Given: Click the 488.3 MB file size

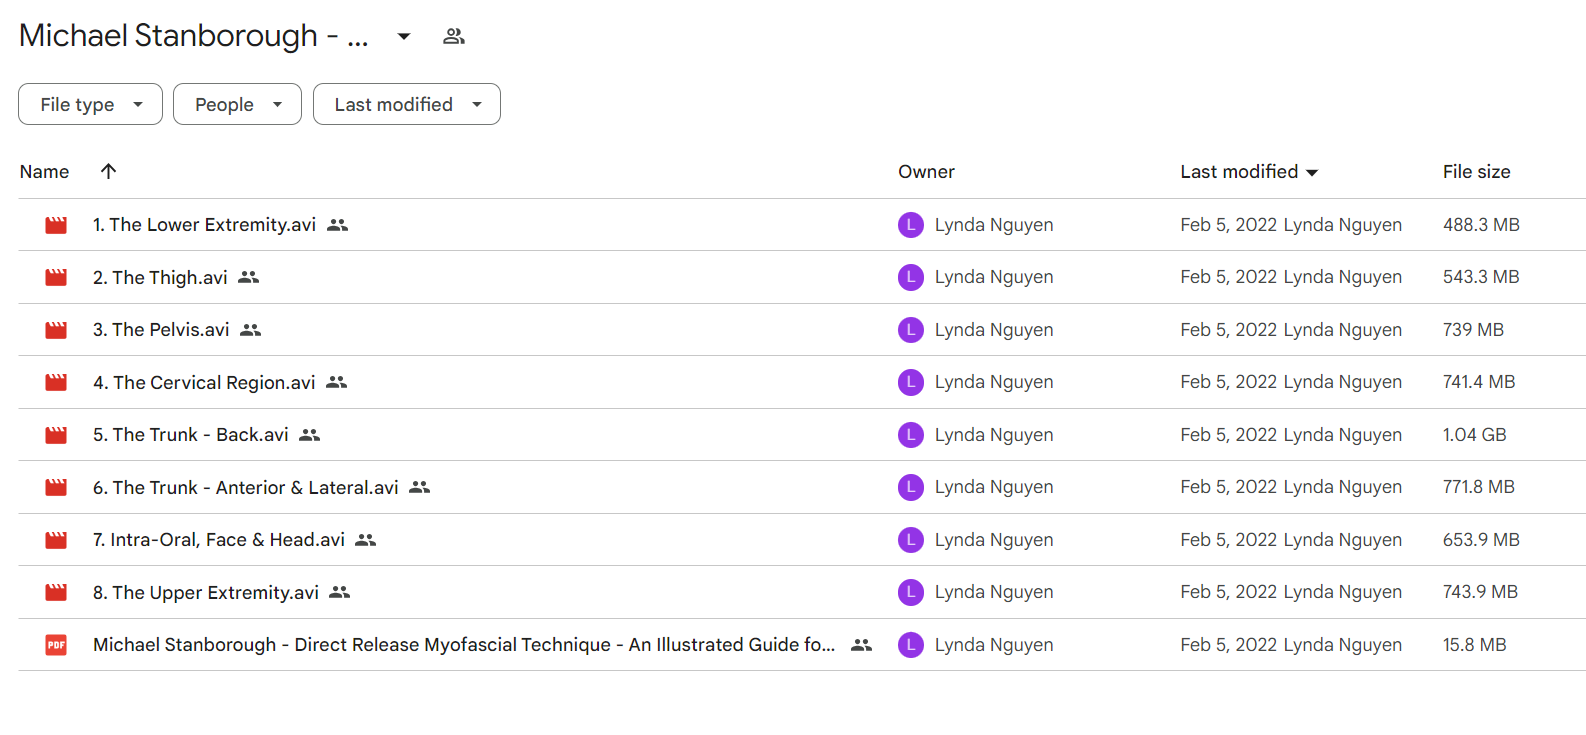Looking at the screenshot, I should (x=1481, y=225).
